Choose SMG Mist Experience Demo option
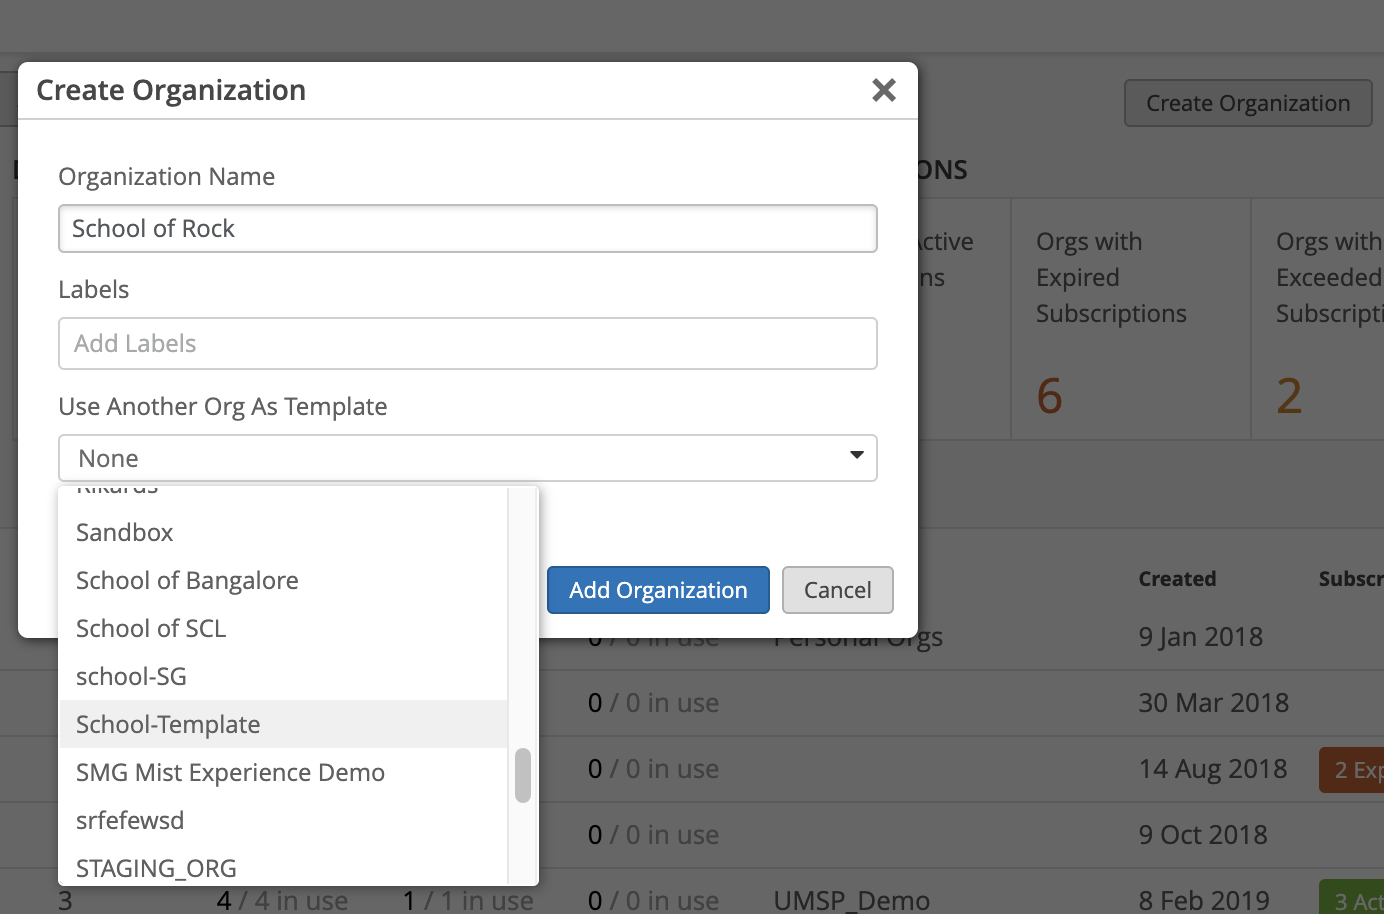The width and height of the screenshot is (1384, 914). (x=230, y=772)
